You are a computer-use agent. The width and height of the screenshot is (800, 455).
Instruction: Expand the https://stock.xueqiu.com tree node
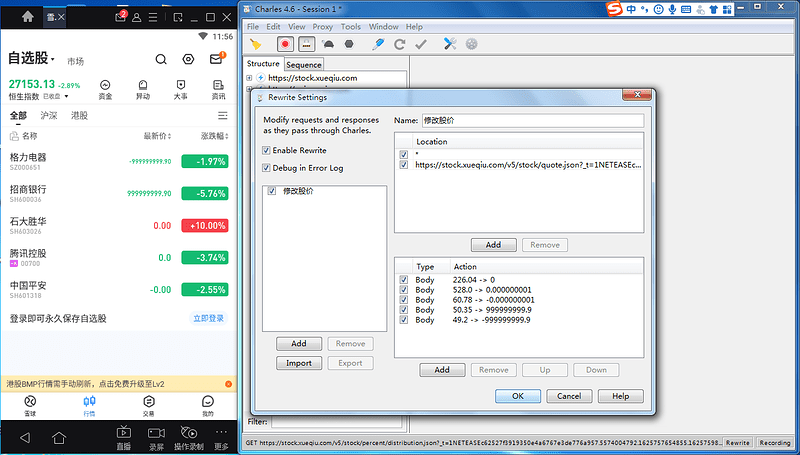point(249,78)
